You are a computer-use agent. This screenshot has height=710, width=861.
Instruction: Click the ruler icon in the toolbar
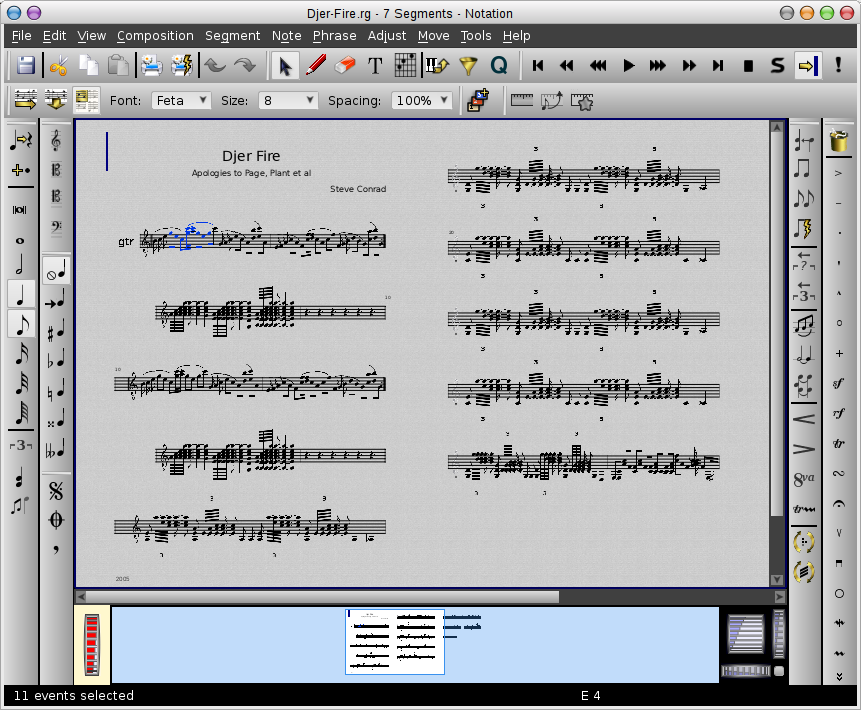click(522, 100)
